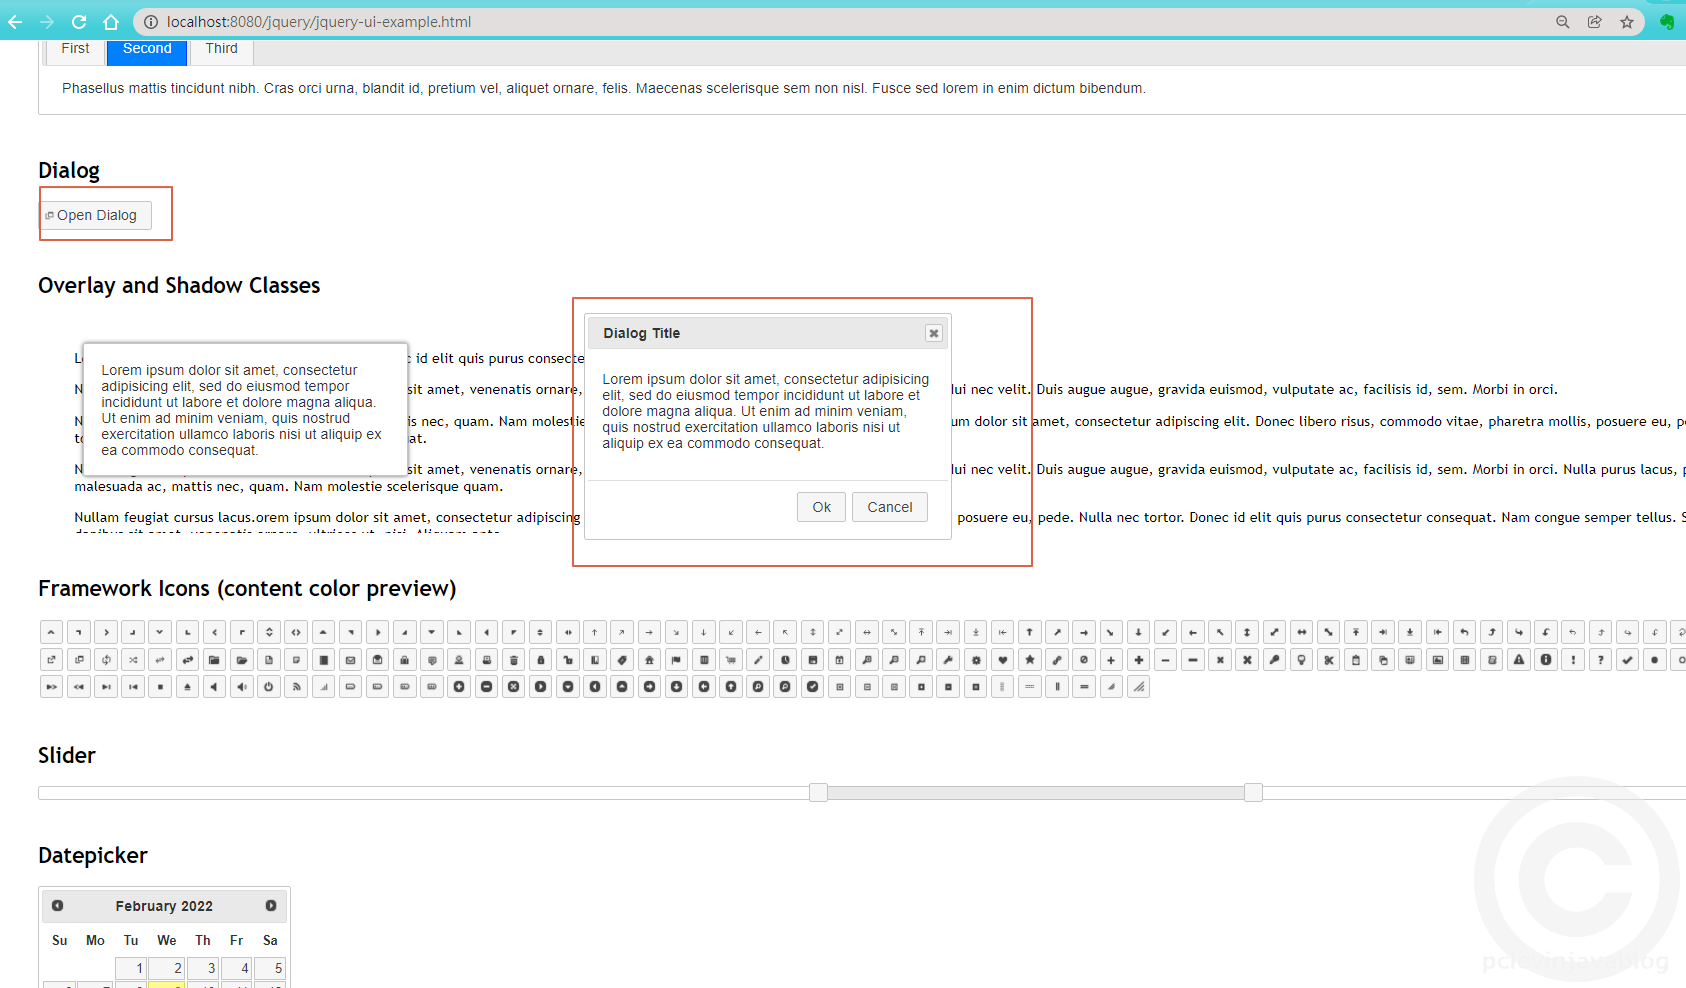Bookmark this page with the star
The width and height of the screenshot is (1686, 988).
point(1627,22)
